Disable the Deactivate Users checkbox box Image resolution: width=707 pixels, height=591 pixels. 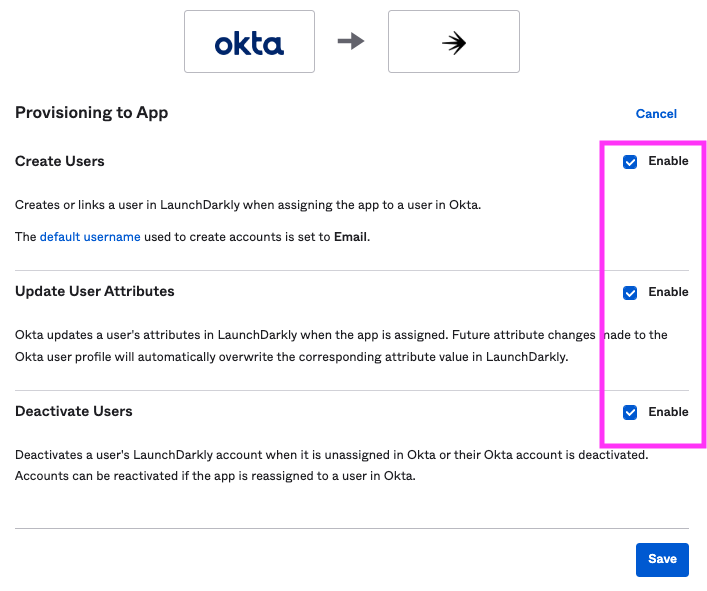coord(630,412)
